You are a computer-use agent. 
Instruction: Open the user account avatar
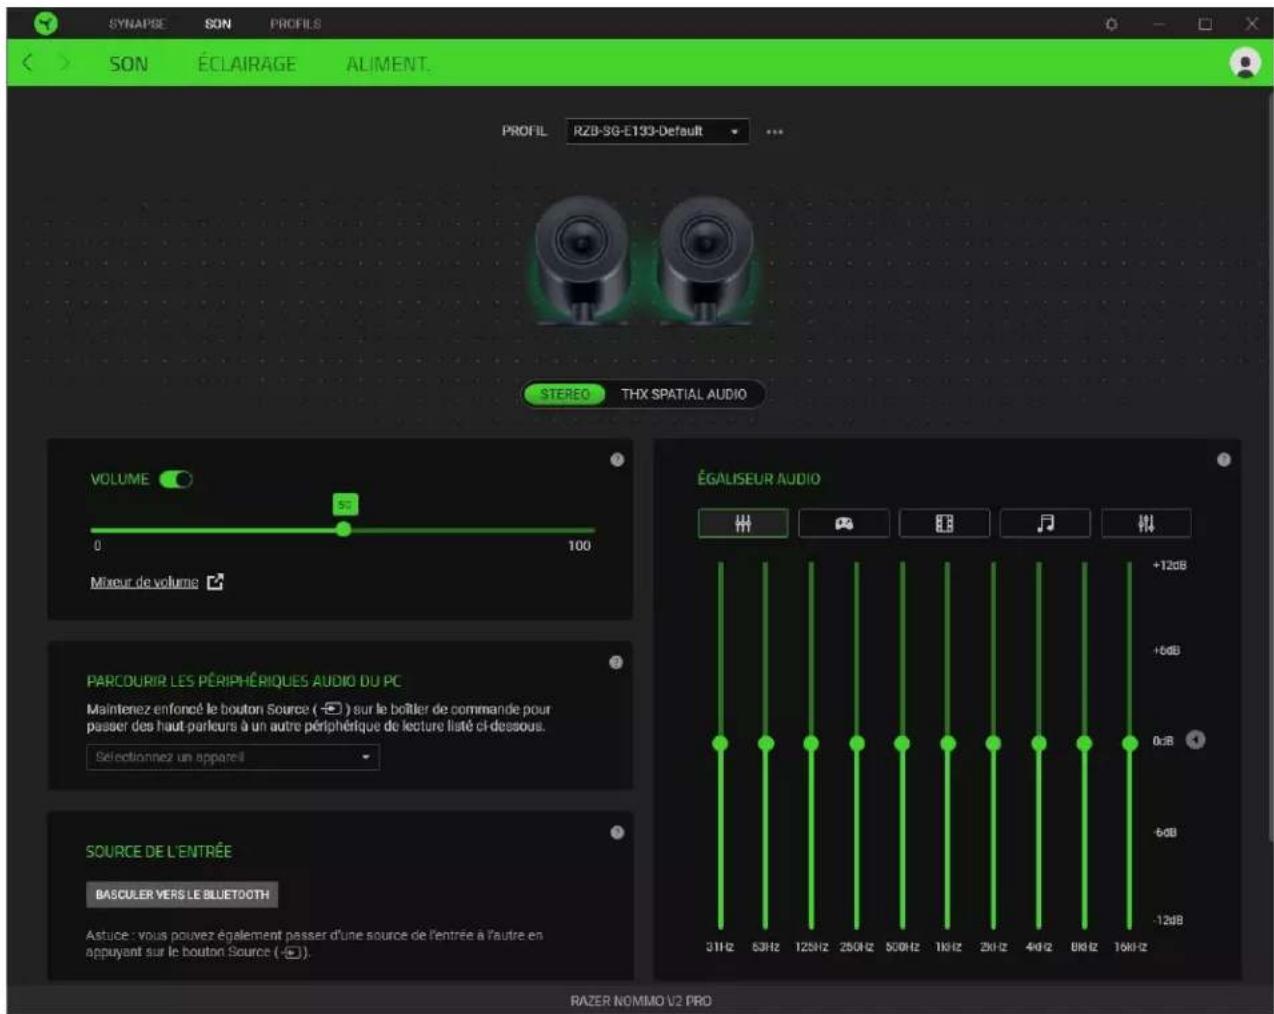(x=1244, y=63)
